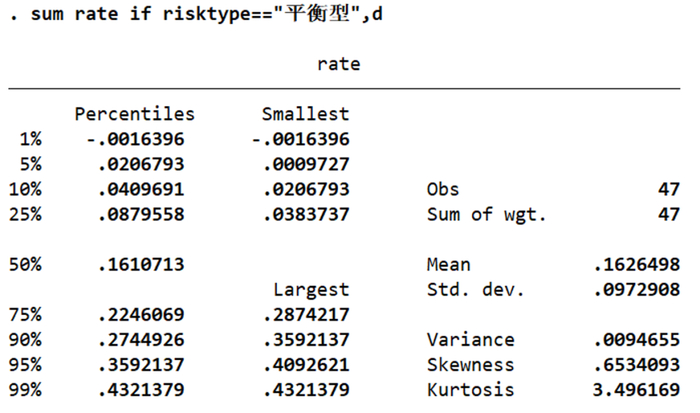Click the Skewness label
This screenshot has height=413, width=700.
coord(470,365)
